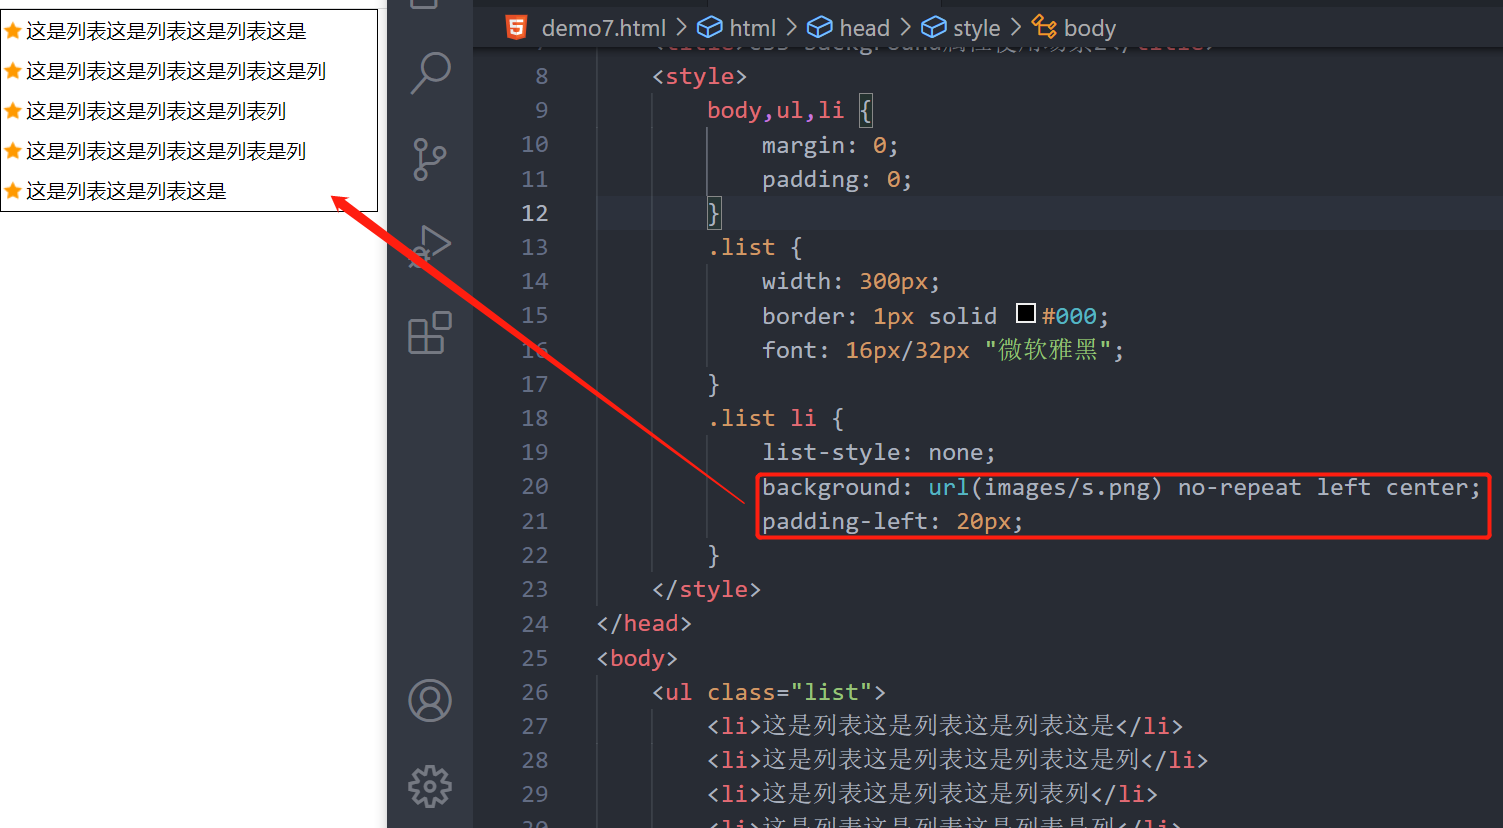Image resolution: width=1503 pixels, height=828 pixels.
Task: Select the body breadcrumb item
Action: click(1089, 28)
